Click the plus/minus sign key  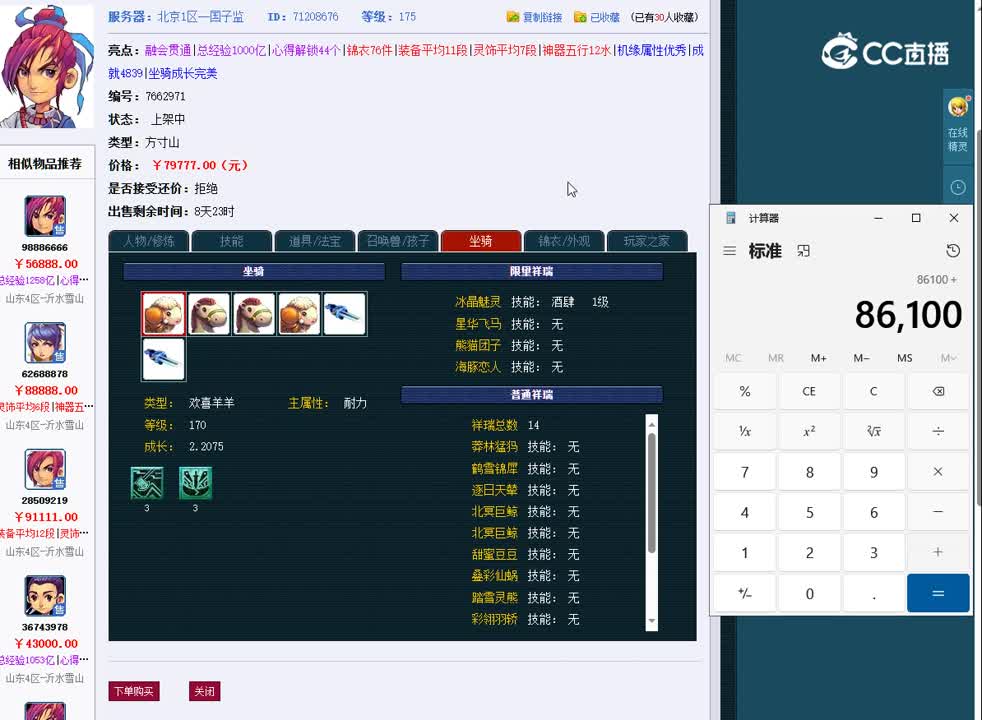(x=745, y=593)
